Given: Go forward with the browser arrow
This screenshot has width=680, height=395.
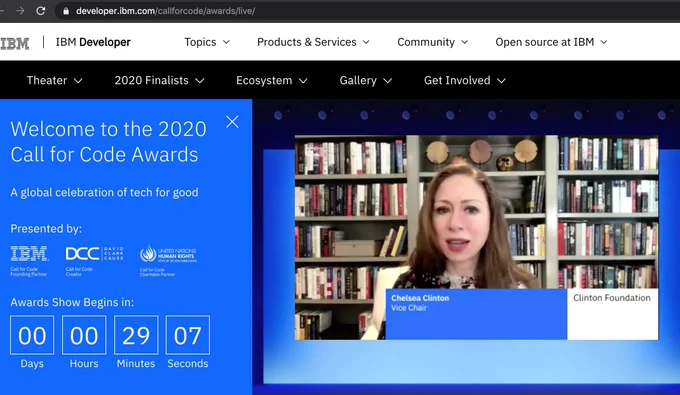Looking at the screenshot, I should click(20, 11).
